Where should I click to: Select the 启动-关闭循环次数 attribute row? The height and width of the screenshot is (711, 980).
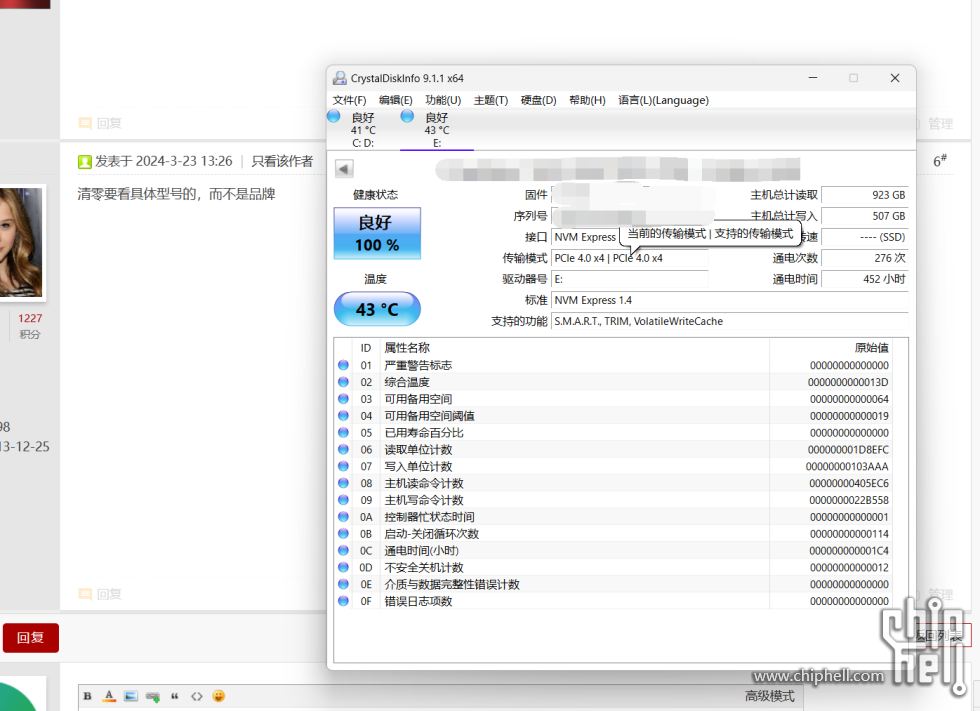(x=614, y=534)
